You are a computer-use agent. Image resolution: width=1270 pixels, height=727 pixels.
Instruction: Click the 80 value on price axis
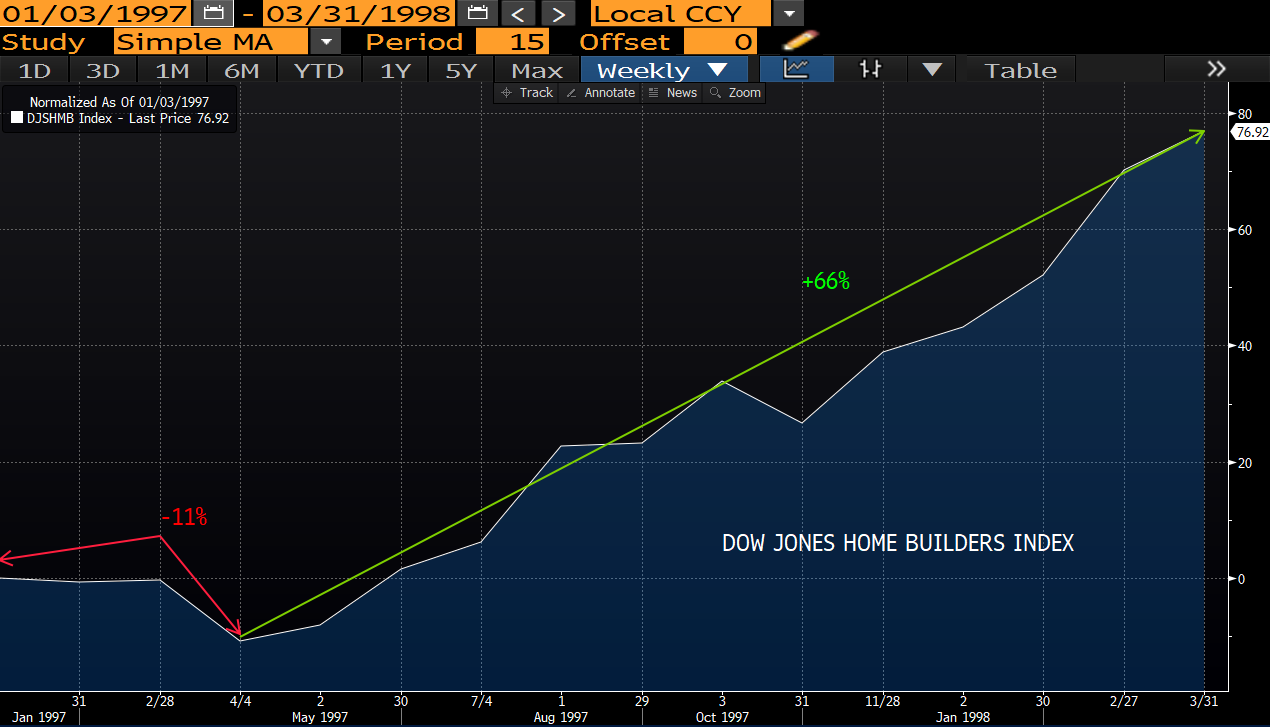tap(1246, 113)
